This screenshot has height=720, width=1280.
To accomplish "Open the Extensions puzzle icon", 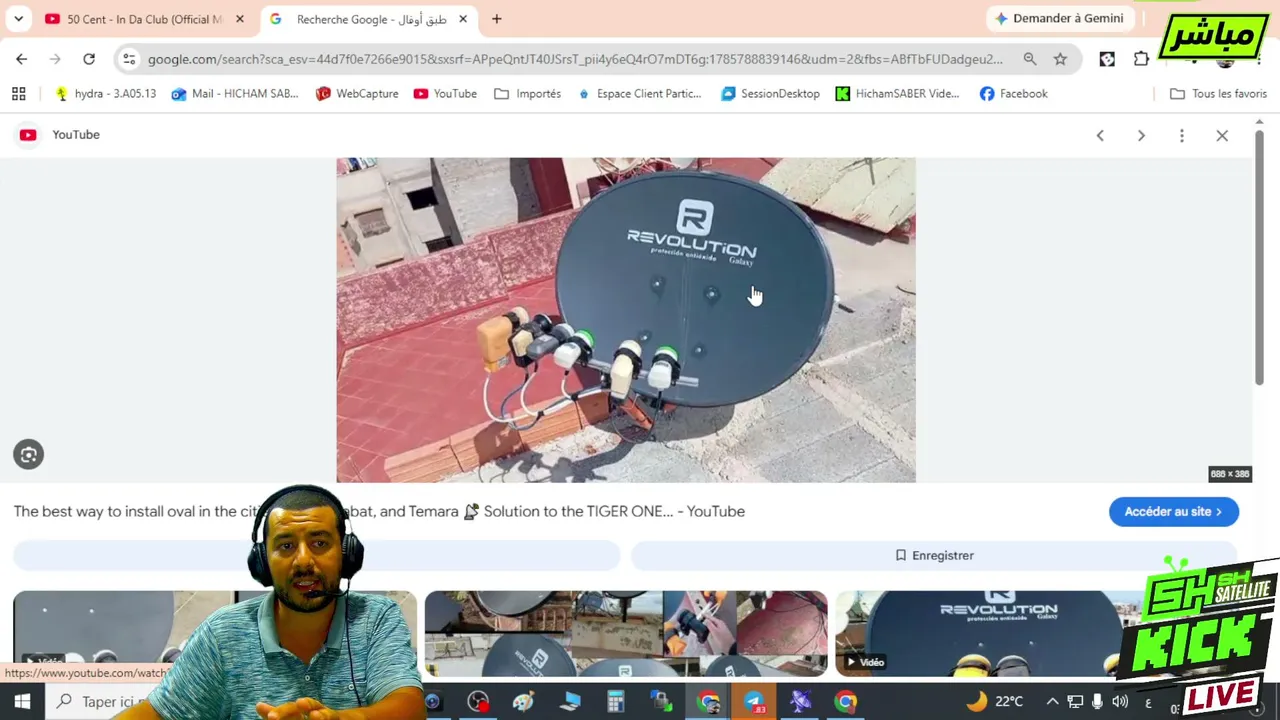I will click(1141, 59).
